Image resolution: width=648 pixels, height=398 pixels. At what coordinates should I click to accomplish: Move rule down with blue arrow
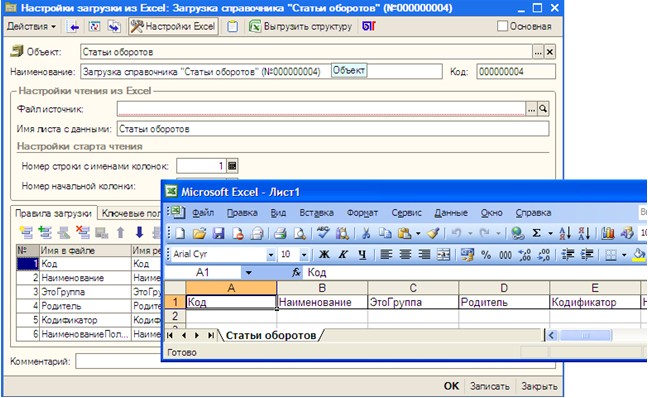click(139, 233)
